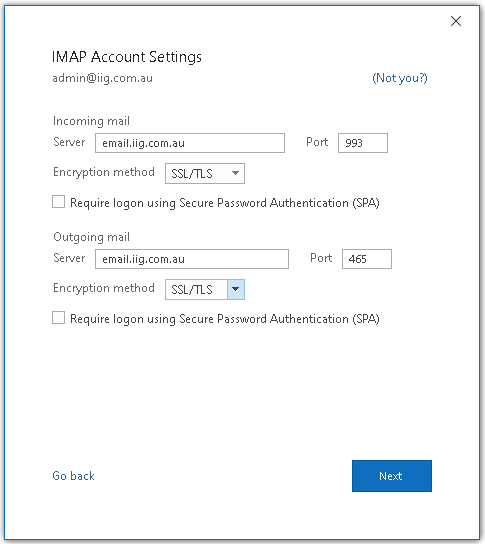Click the Incoming mail "Port" label
This screenshot has height=544, width=485.
tap(317, 142)
